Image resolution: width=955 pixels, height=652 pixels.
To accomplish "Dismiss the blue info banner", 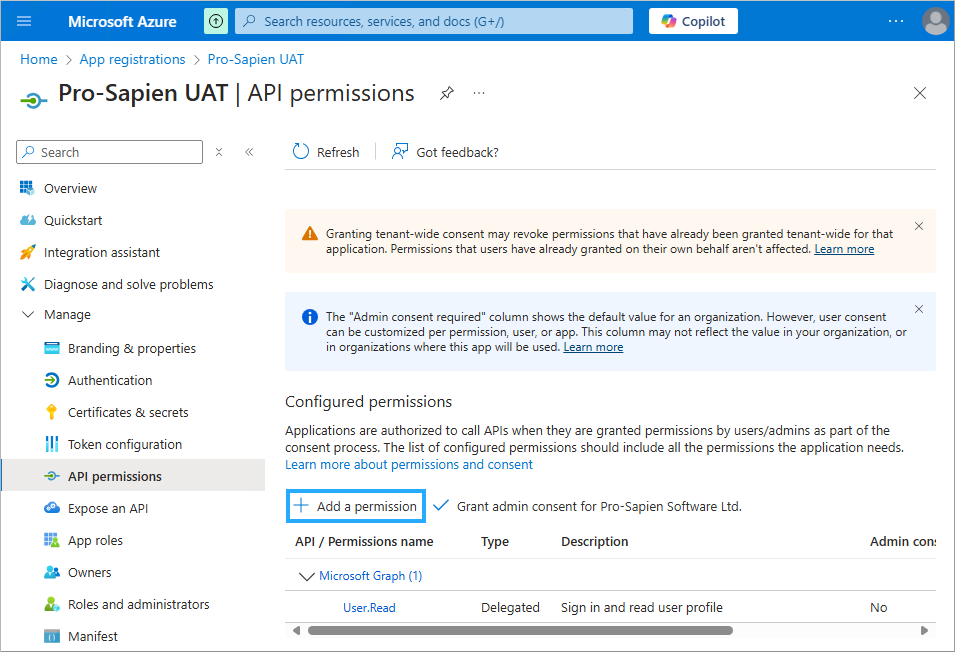I will coord(919,309).
